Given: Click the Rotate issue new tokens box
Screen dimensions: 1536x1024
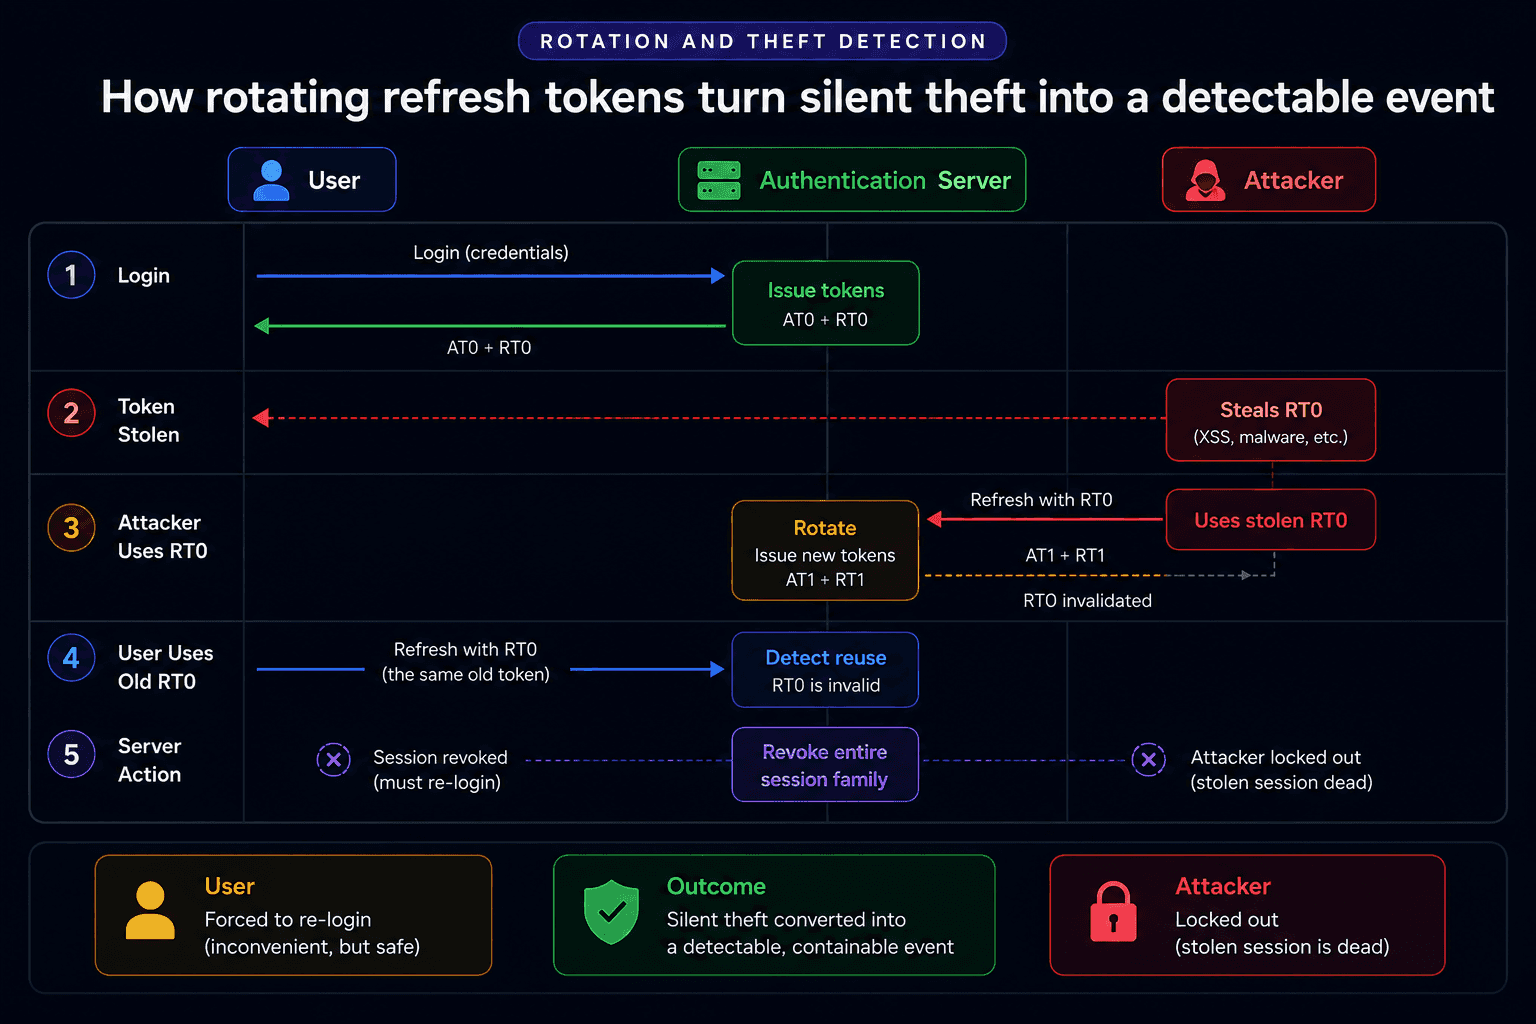Looking at the screenshot, I should (x=825, y=551).
